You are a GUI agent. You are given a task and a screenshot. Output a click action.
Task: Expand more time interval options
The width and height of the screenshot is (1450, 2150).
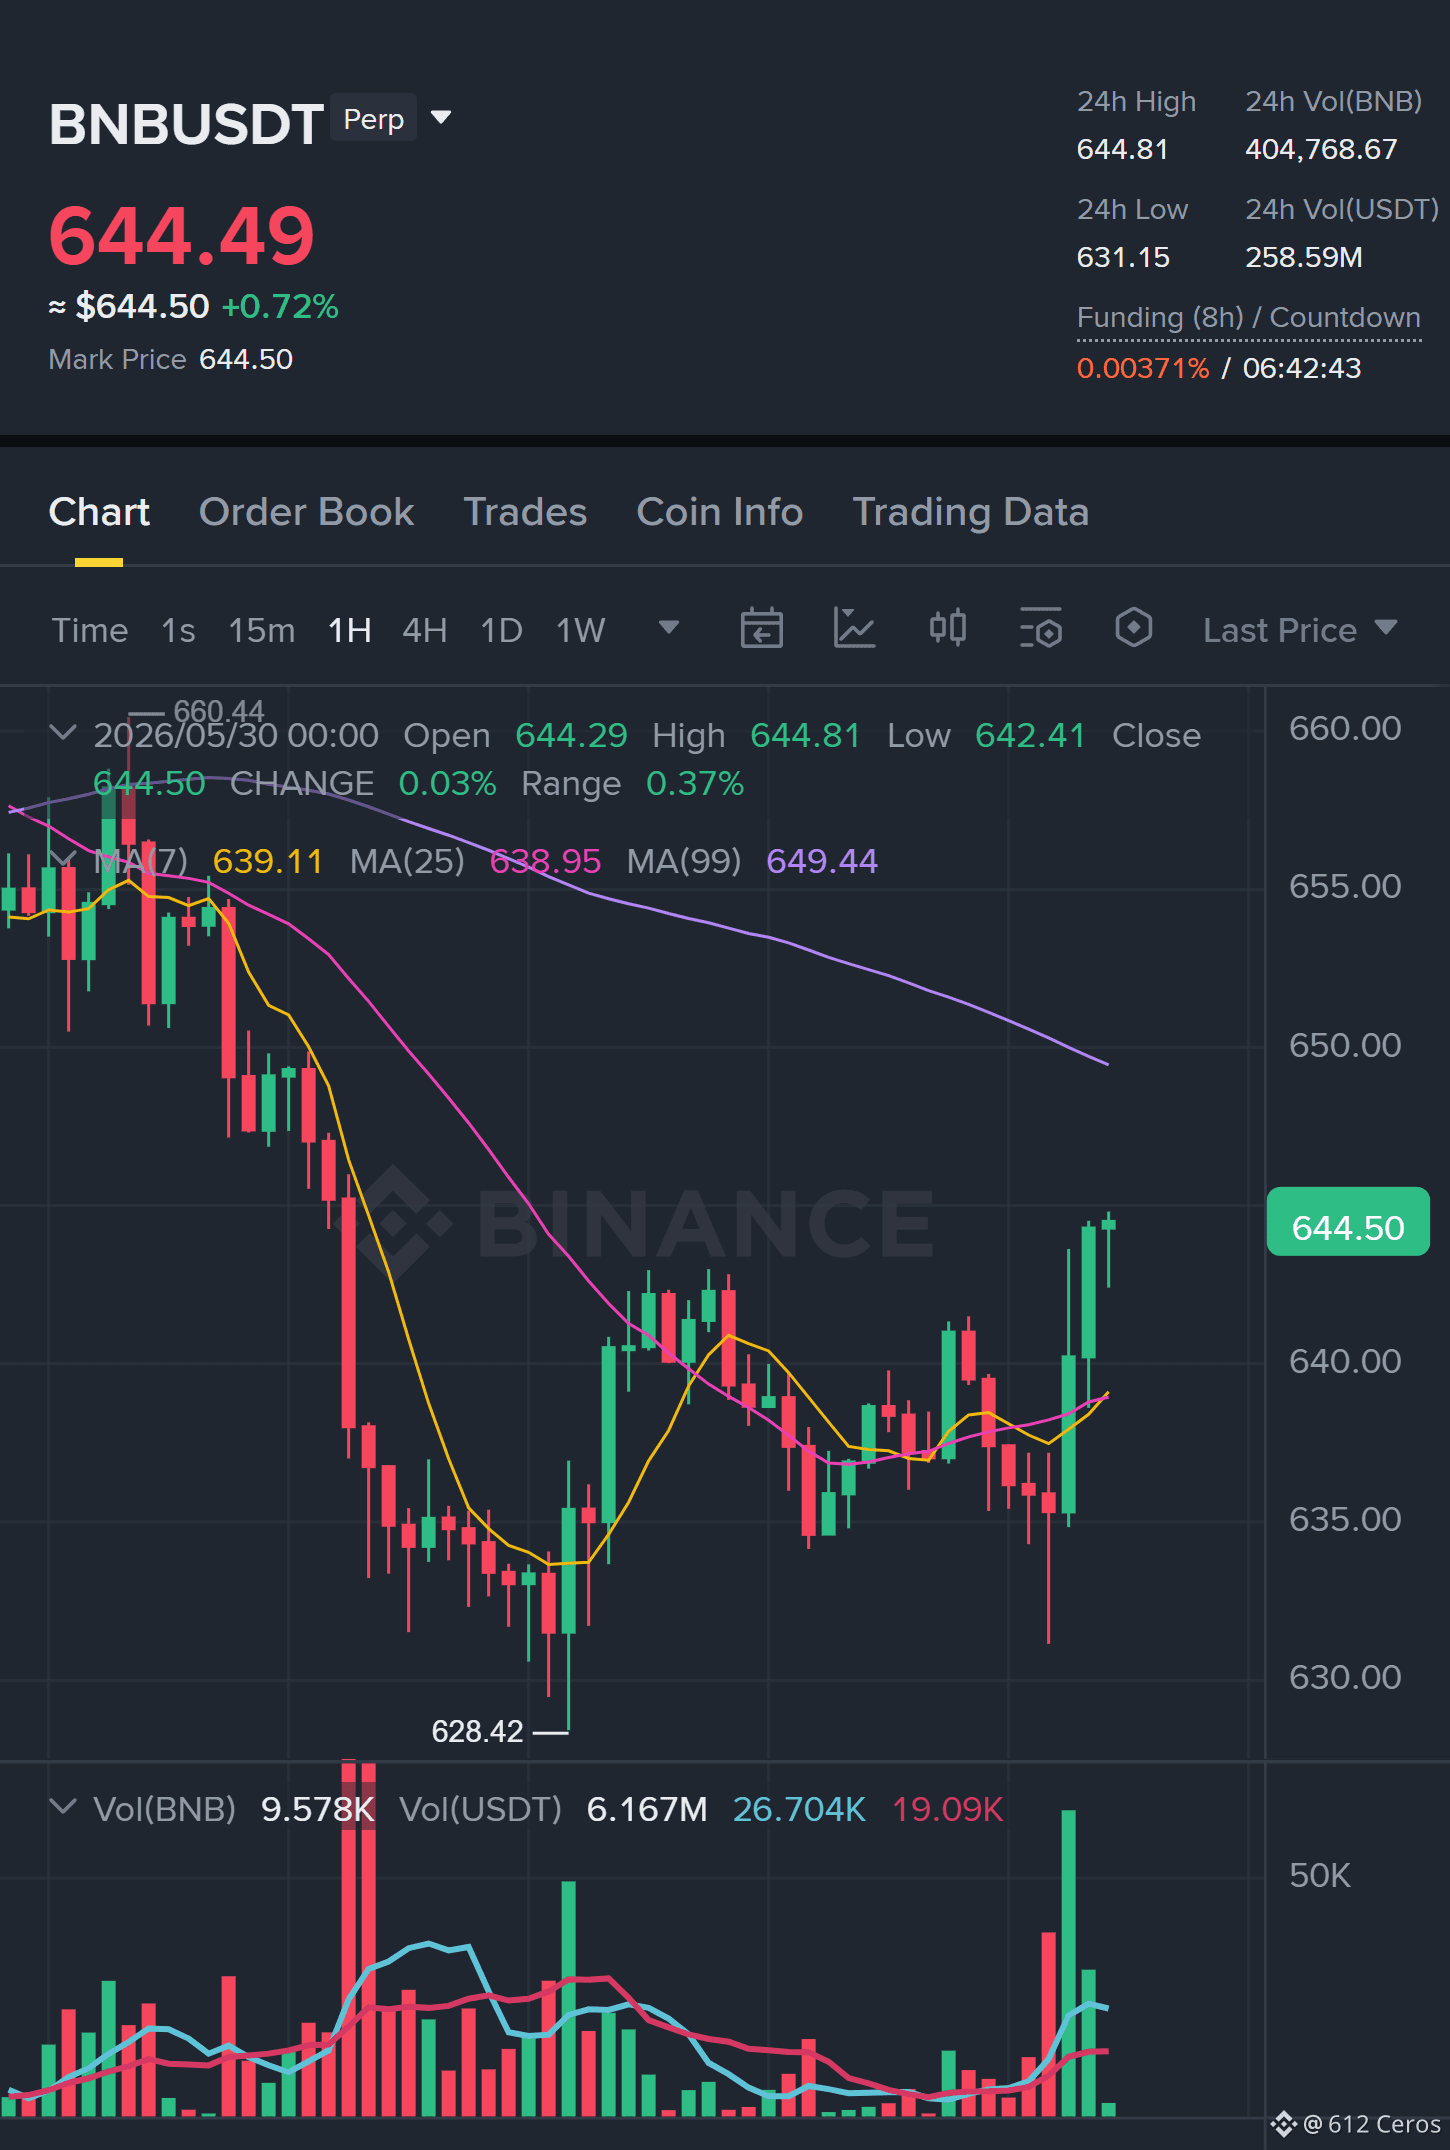[x=669, y=627]
